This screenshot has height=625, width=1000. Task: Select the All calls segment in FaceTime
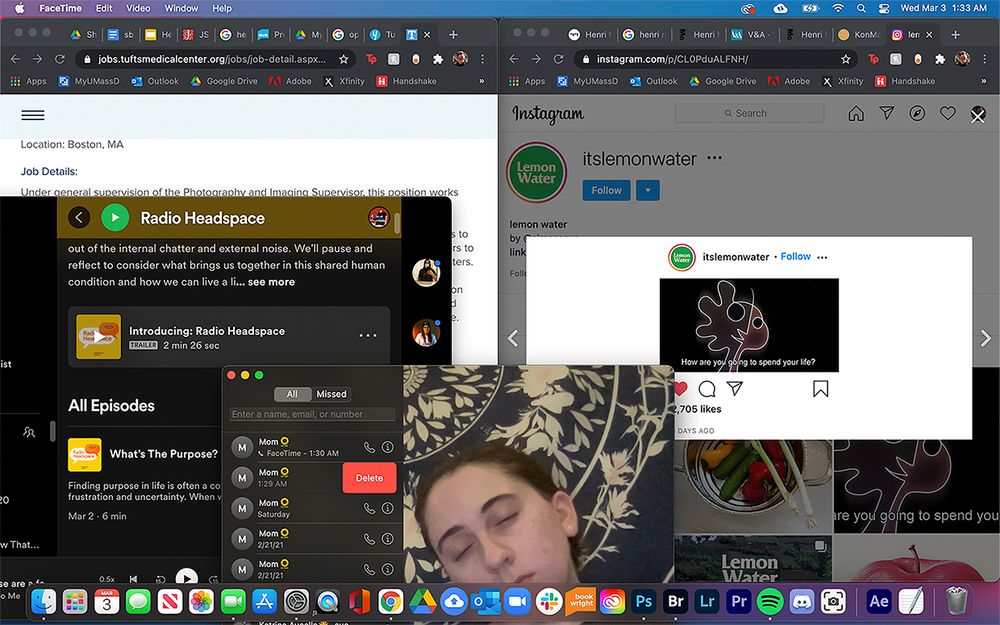coord(292,394)
